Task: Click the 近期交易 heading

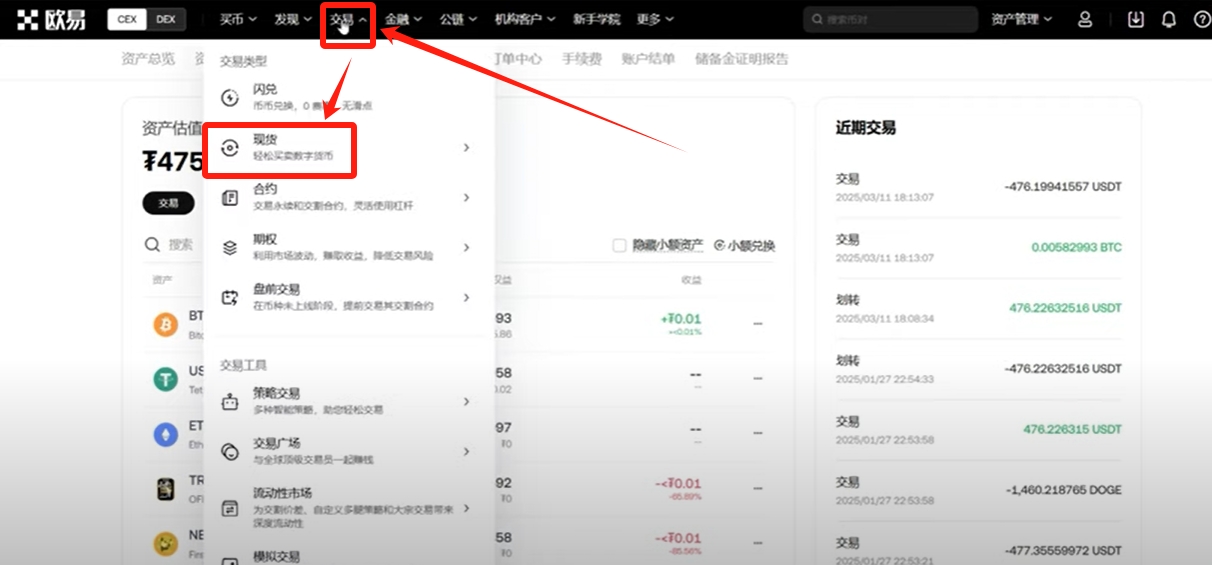Action: click(866, 128)
